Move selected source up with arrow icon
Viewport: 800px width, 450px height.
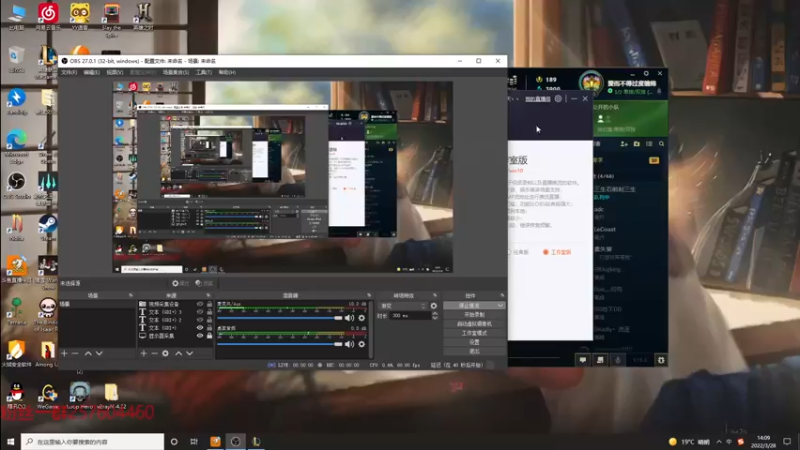click(179, 353)
